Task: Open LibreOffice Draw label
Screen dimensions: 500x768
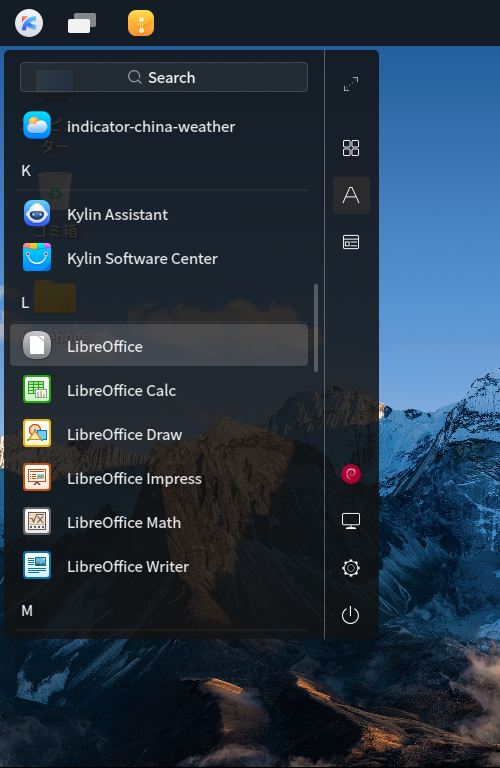Action: coord(124,434)
